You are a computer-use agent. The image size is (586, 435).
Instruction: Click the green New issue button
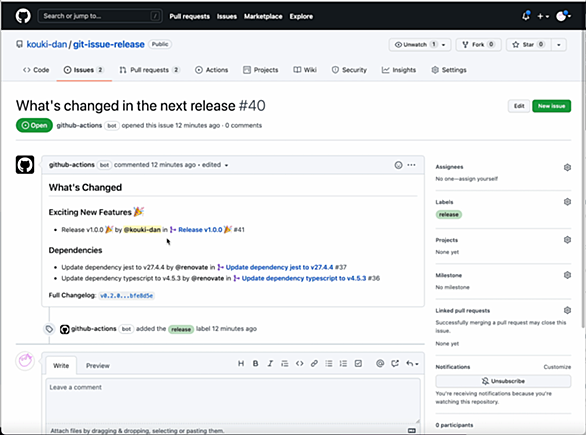(552, 106)
